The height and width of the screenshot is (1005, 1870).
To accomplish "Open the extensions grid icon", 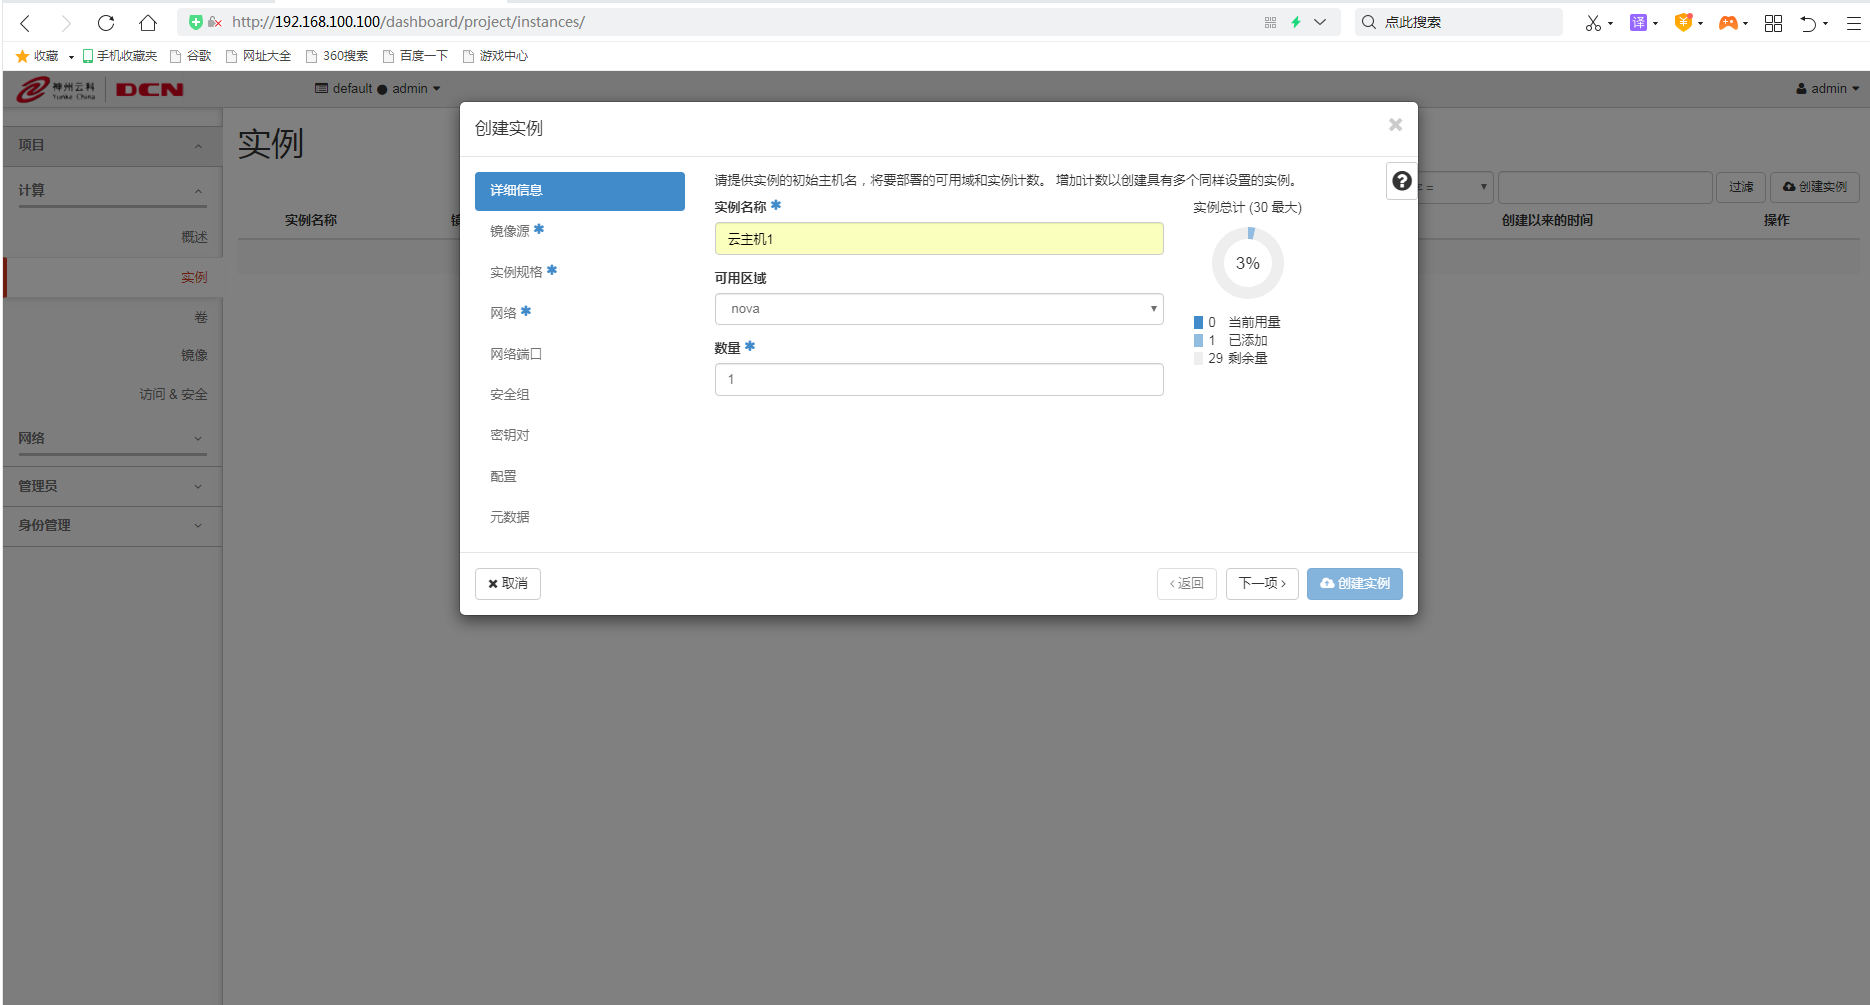I will pos(1773,22).
